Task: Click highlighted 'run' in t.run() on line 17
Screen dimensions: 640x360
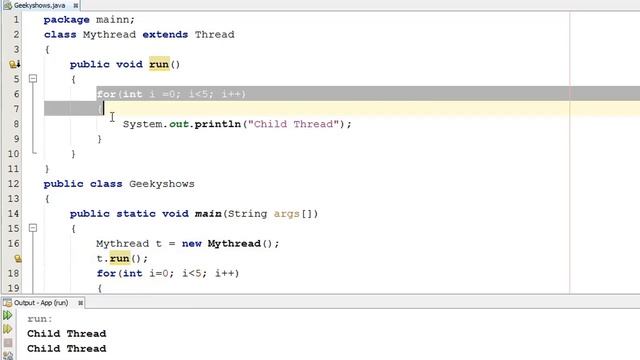Action: click(x=120, y=258)
